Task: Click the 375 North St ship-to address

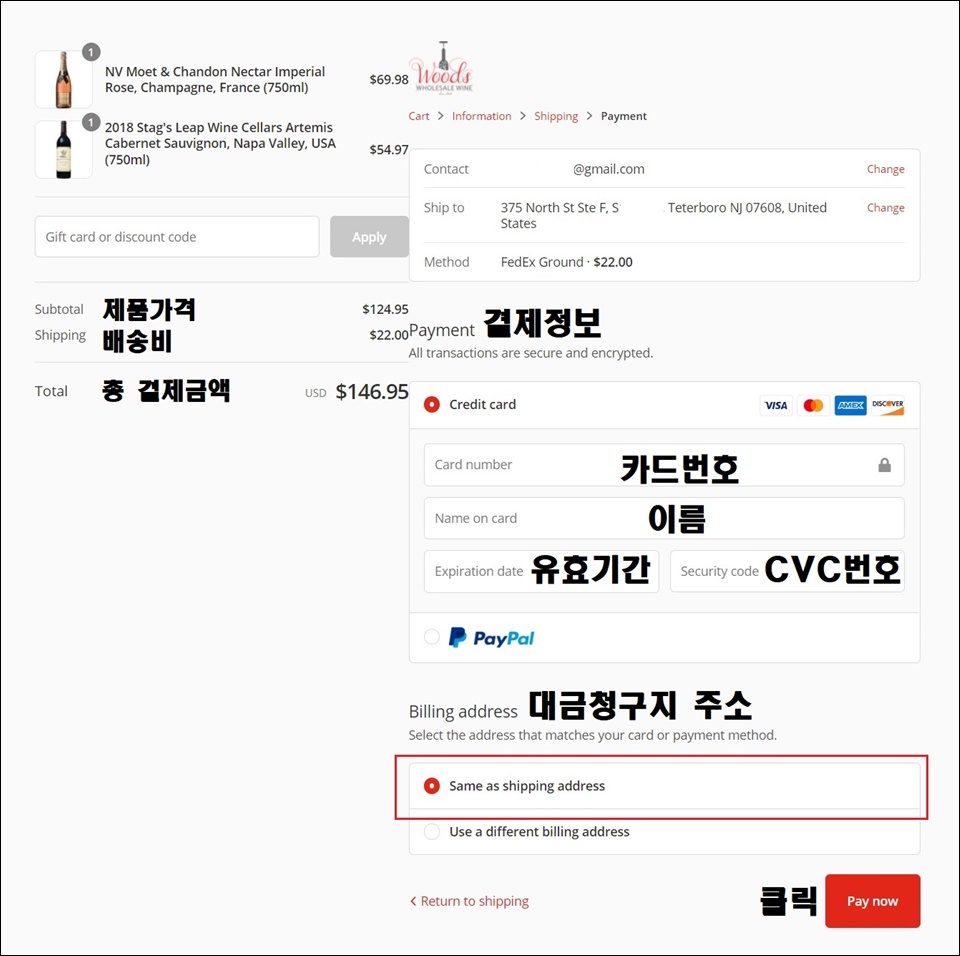Action: (664, 215)
